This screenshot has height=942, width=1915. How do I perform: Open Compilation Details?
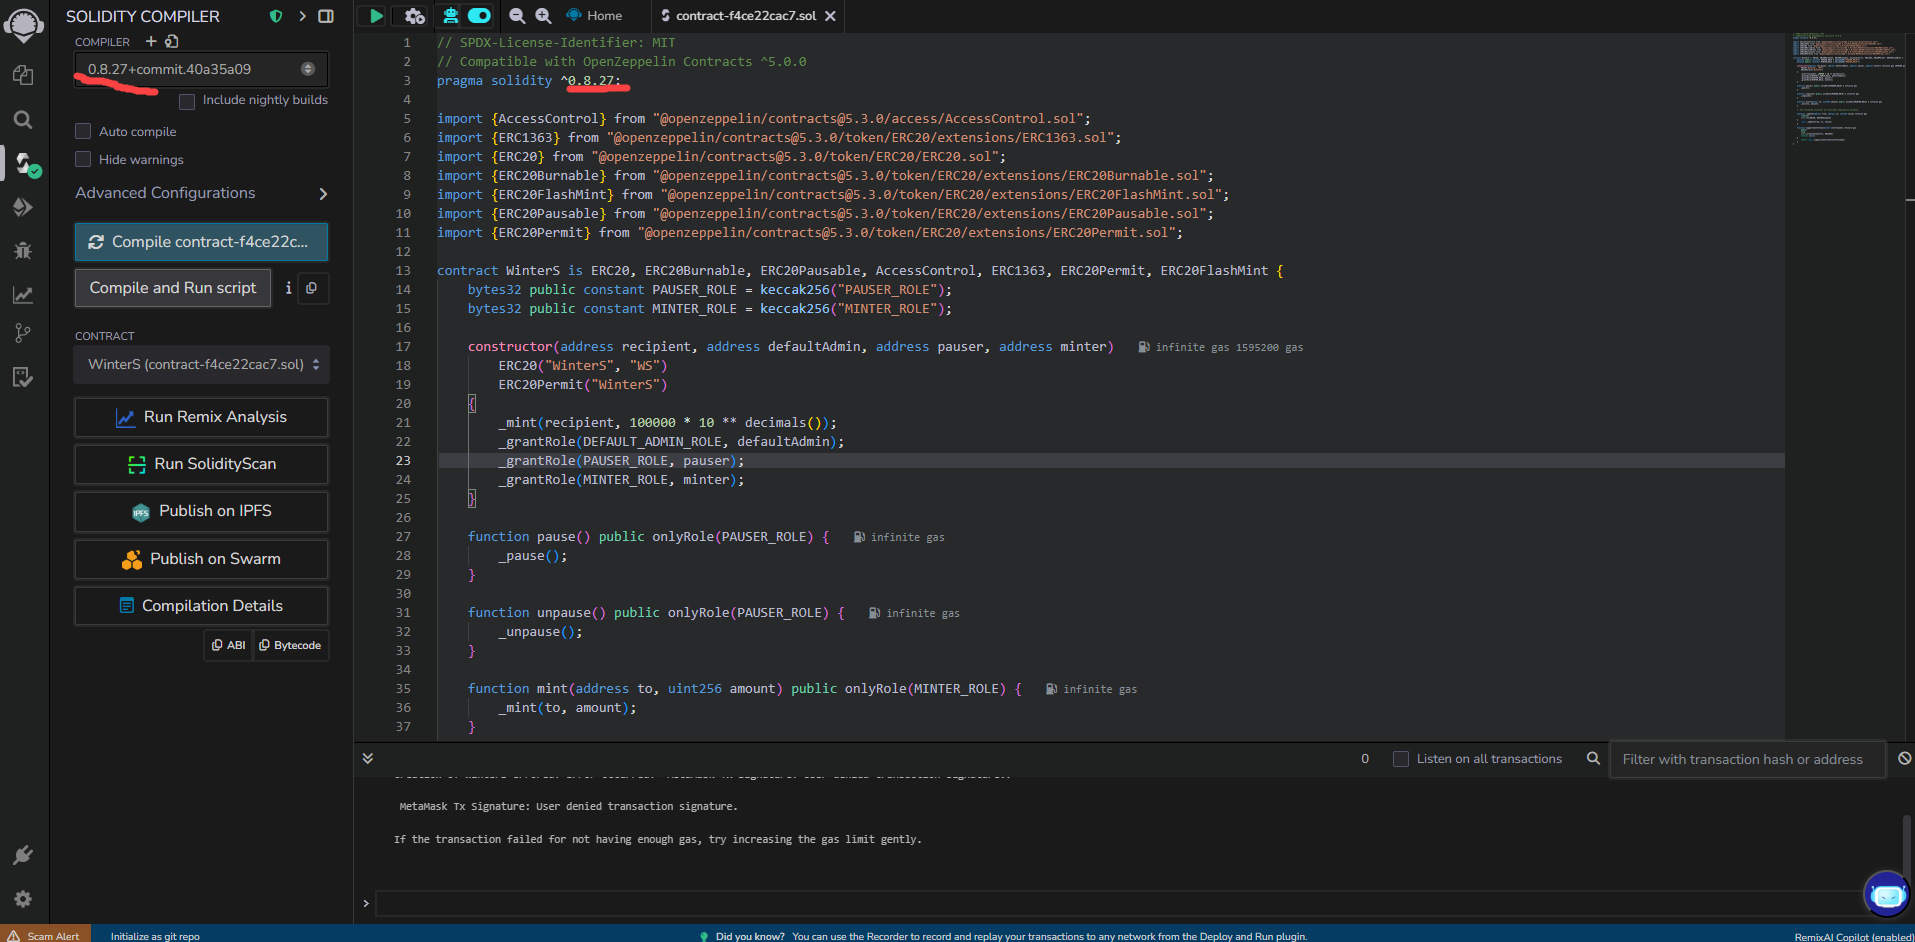pyautogui.click(x=201, y=606)
